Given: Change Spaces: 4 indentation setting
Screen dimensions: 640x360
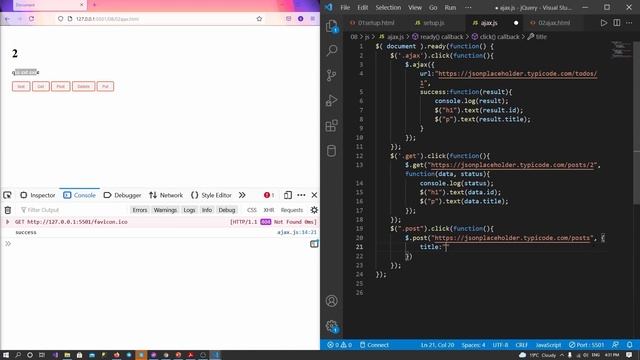Looking at the screenshot, I should point(473,345).
